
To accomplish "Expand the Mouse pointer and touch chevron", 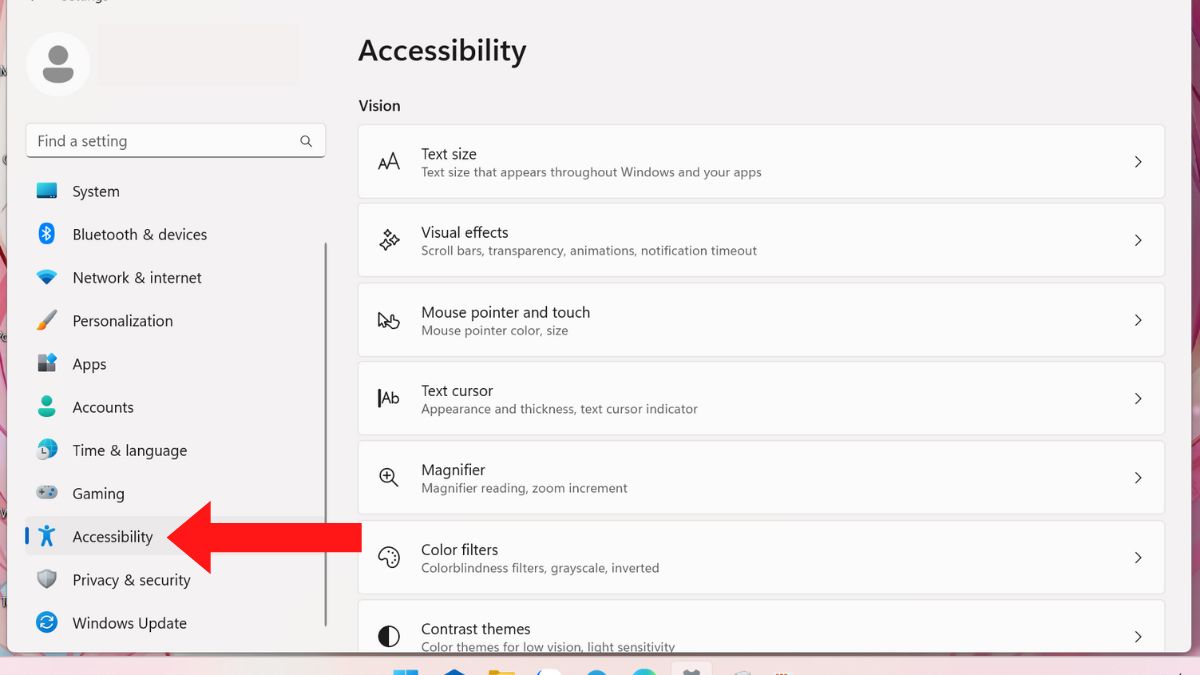I will coord(1138,320).
